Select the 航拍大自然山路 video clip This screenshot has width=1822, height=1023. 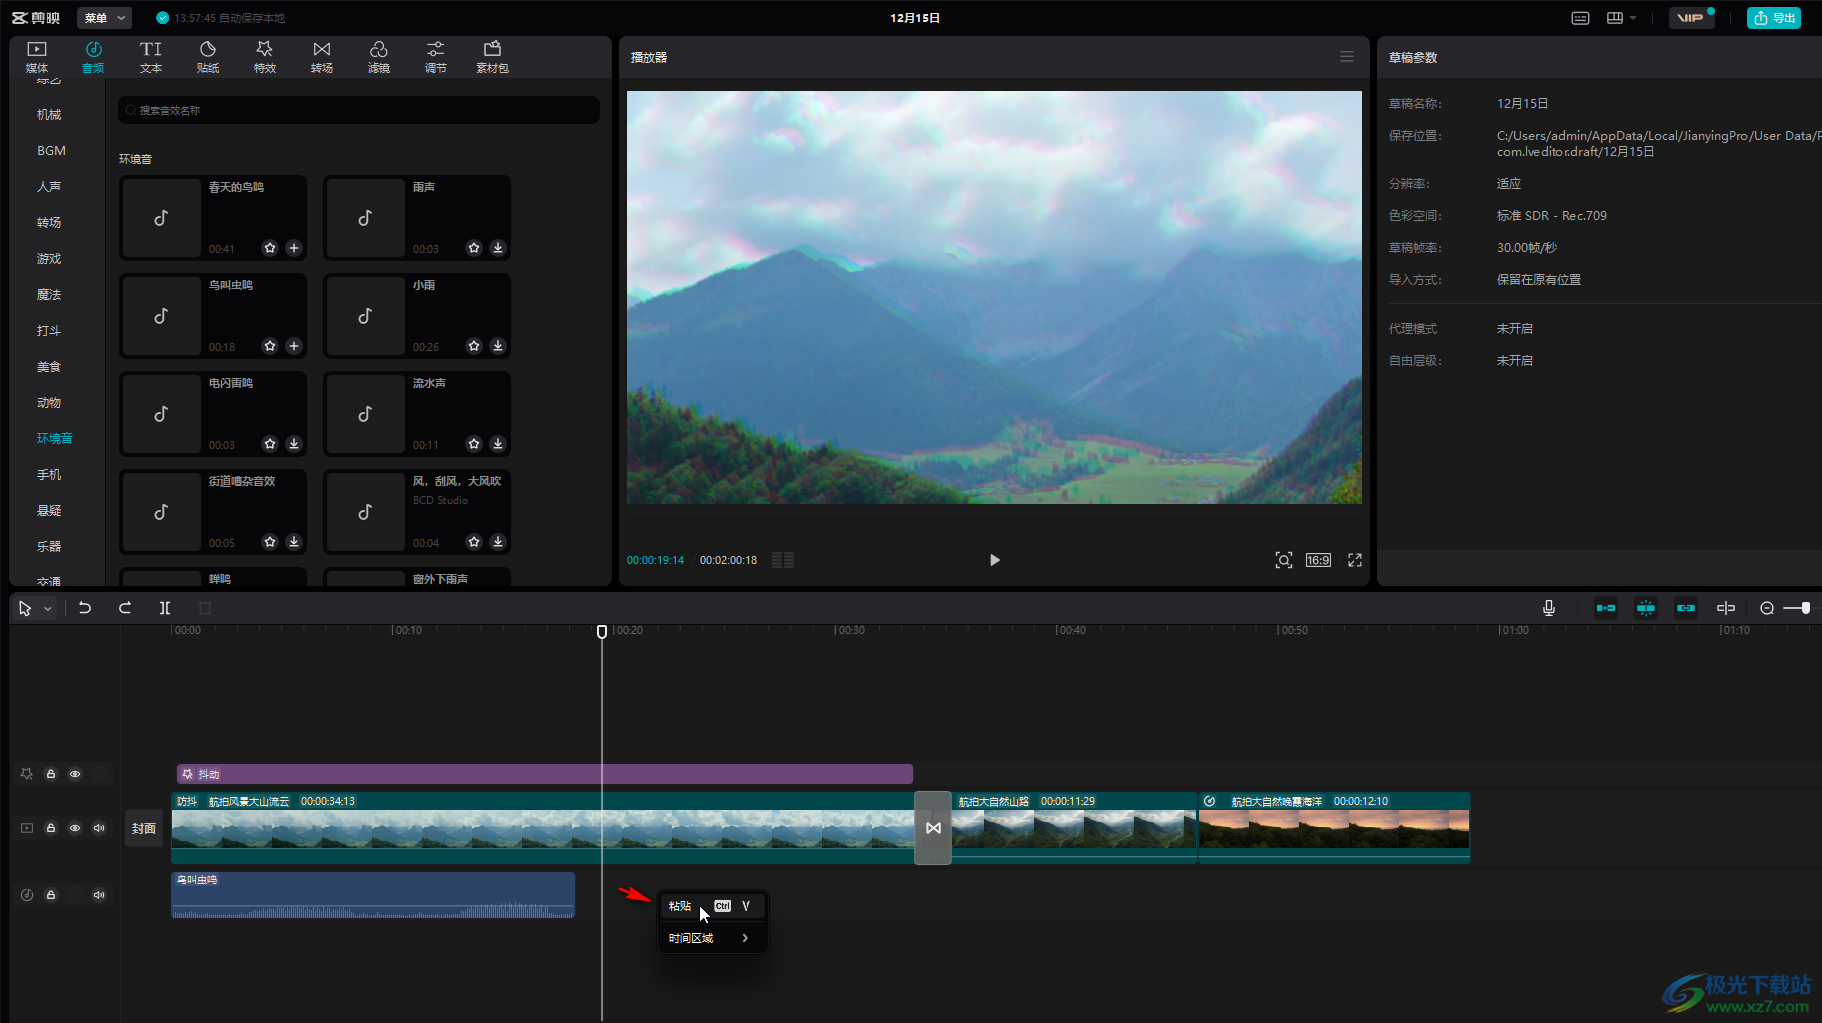pos(1074,828)
